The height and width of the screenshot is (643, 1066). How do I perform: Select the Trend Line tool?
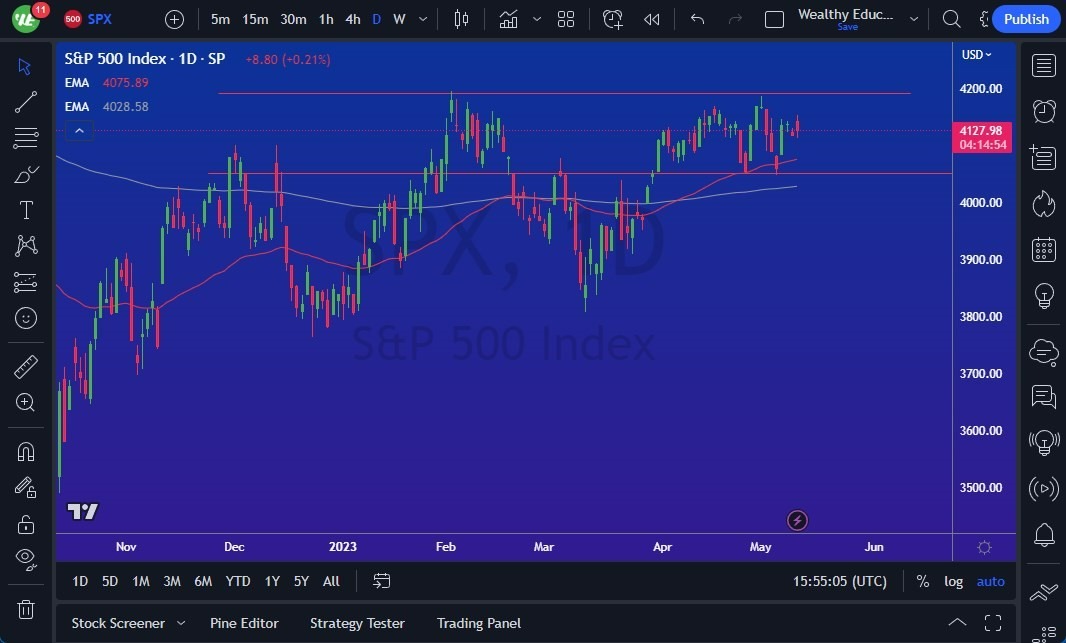coord(25,101)
